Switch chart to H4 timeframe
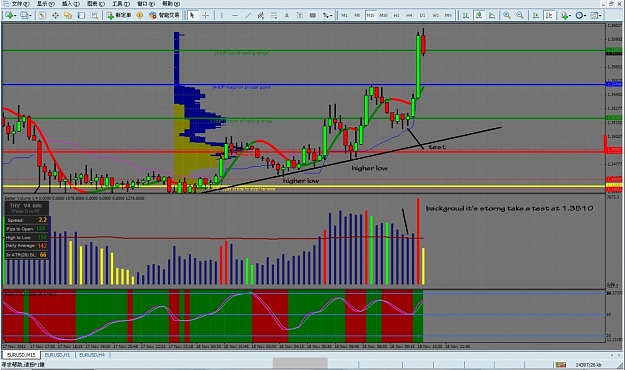 pyautogui.click(x=409, y=15)
